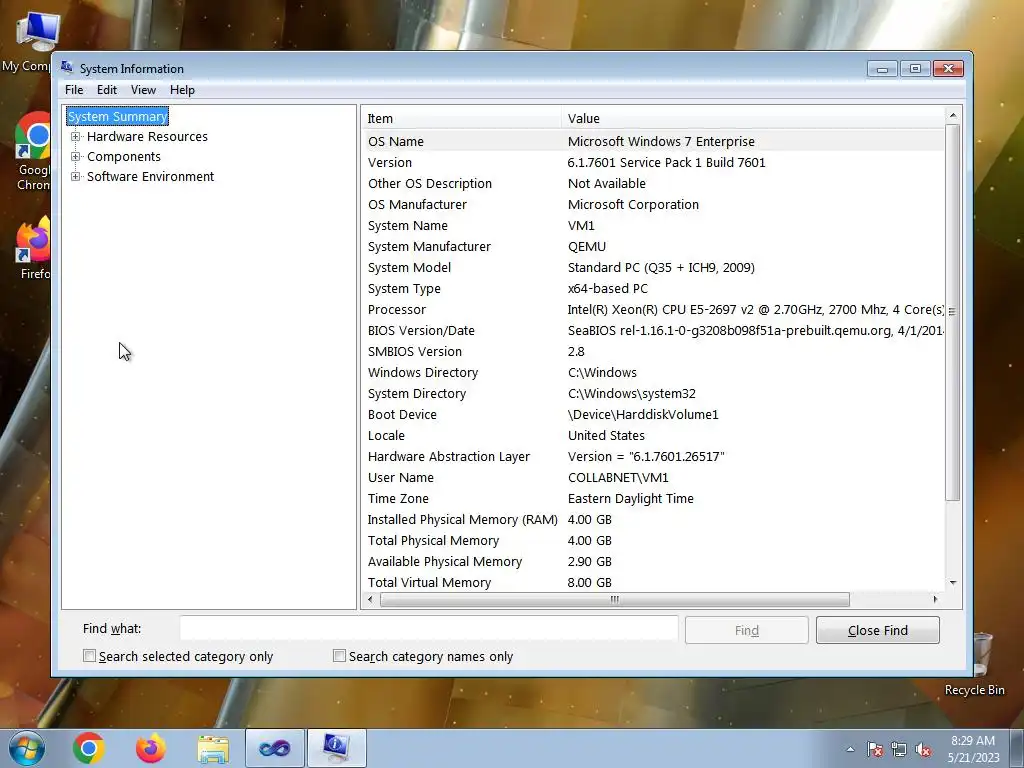The image size is (1024, 768).
Task: Select the Other OS Description row
Action: click(x=653, y=184)
